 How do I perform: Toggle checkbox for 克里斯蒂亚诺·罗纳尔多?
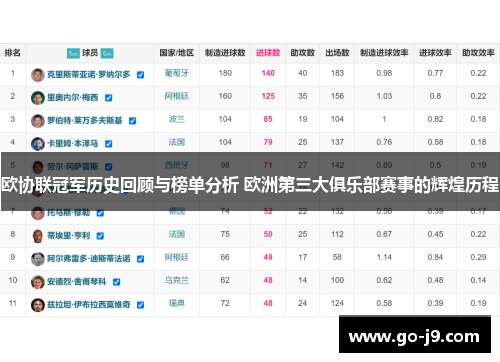(141, 75)
